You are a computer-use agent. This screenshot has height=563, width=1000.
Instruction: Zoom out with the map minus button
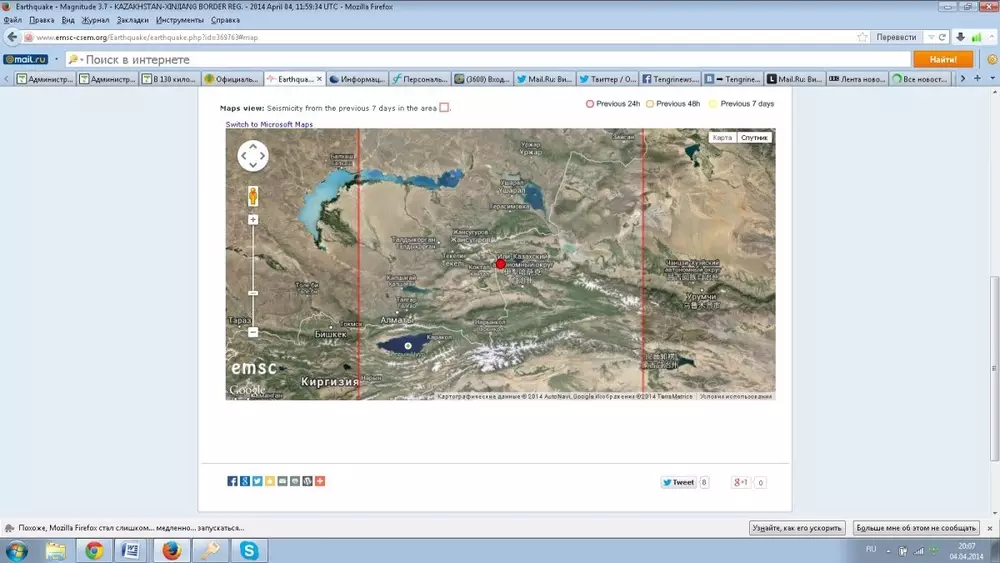253,332
